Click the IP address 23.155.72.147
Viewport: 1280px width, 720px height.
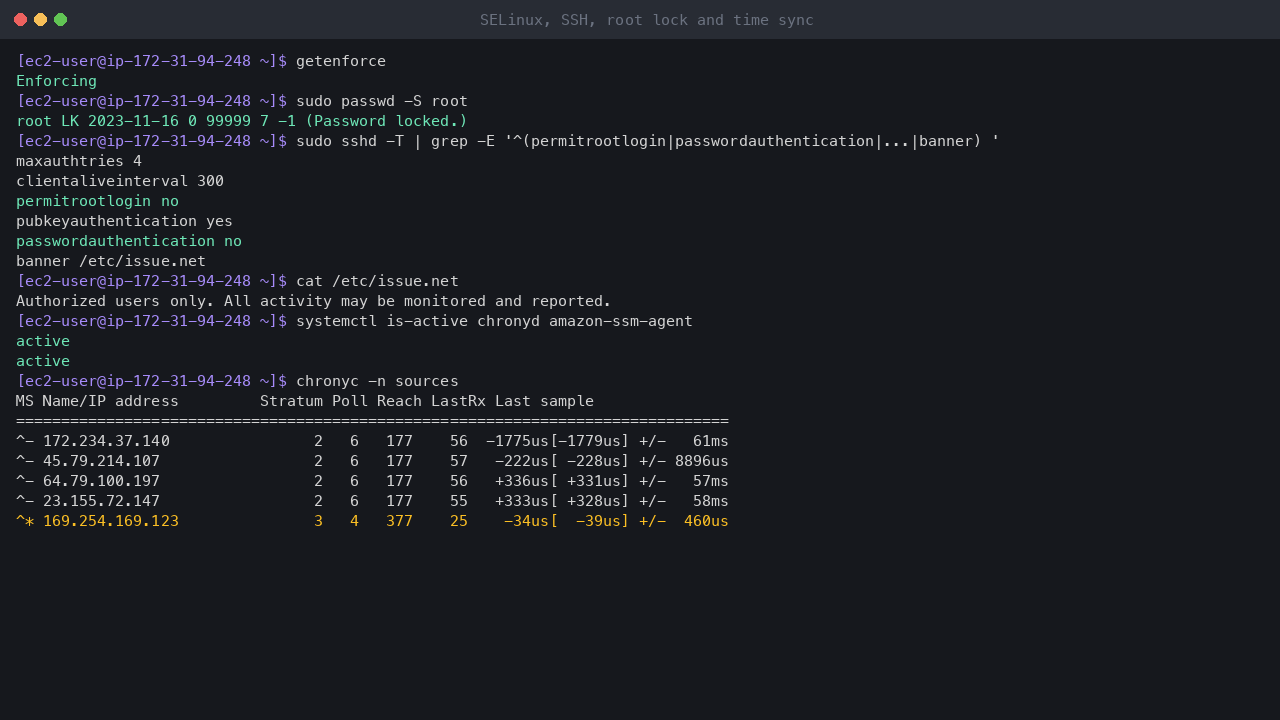click(x=101, y=501)
